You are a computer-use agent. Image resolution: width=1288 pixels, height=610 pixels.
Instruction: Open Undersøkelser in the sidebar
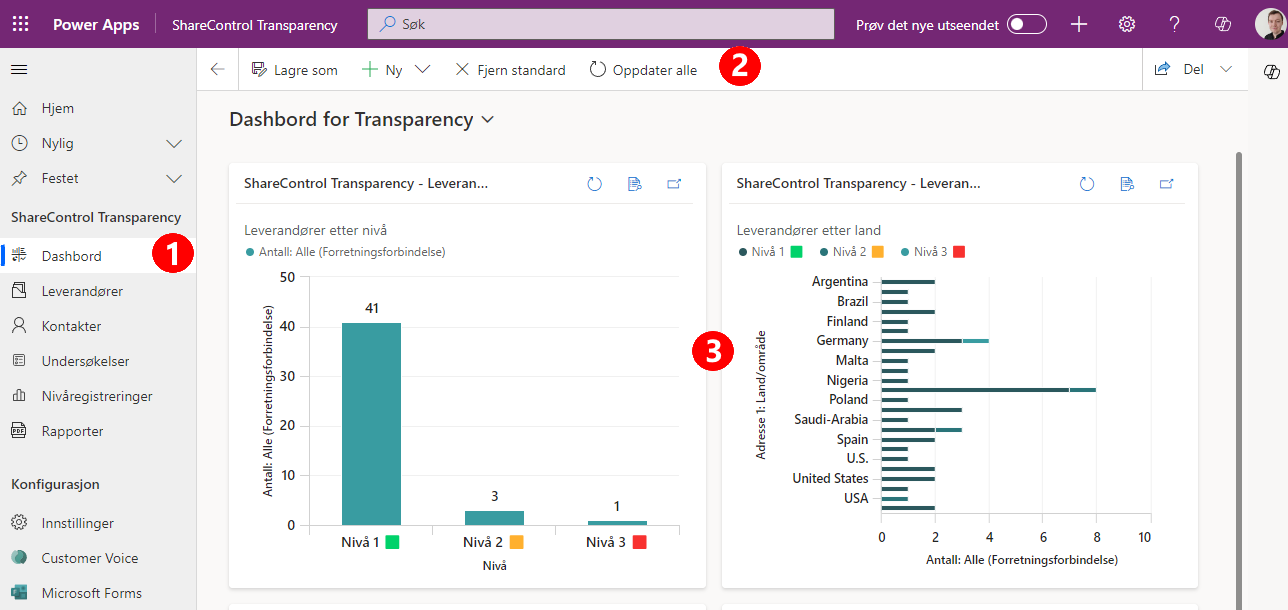(98, 361)
